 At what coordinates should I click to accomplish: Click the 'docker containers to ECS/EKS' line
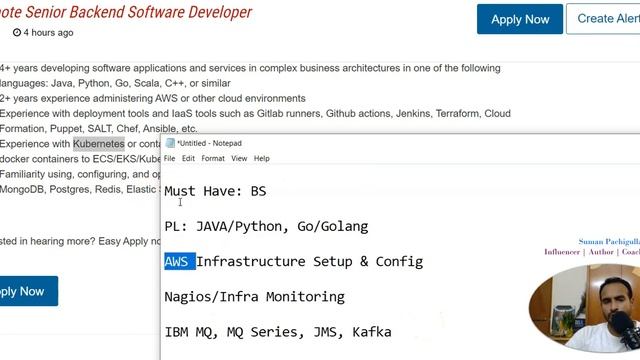point(80,159)
